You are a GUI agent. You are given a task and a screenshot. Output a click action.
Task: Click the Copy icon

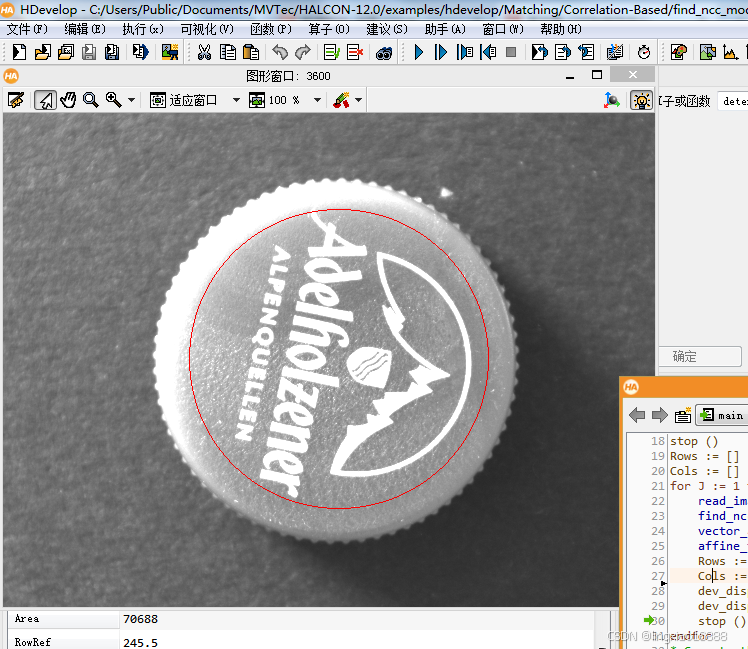(228, 52)
